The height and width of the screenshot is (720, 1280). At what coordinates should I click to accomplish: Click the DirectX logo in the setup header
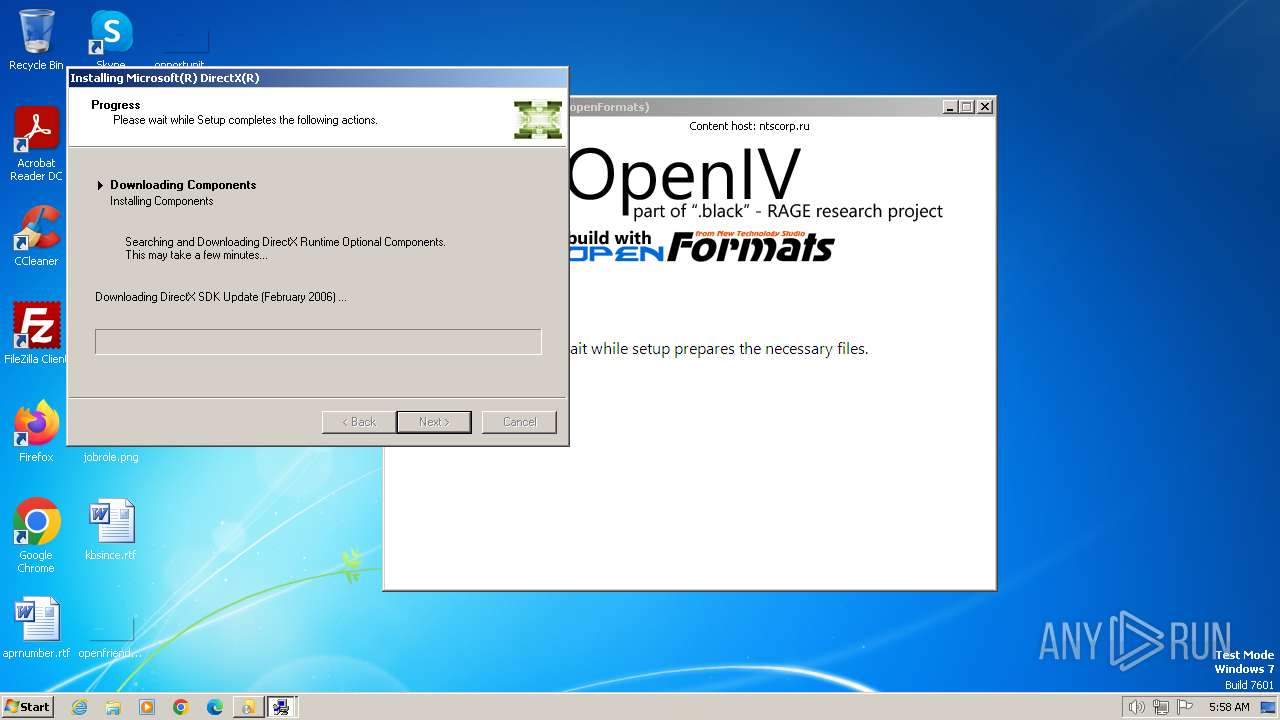coord(538,119)
